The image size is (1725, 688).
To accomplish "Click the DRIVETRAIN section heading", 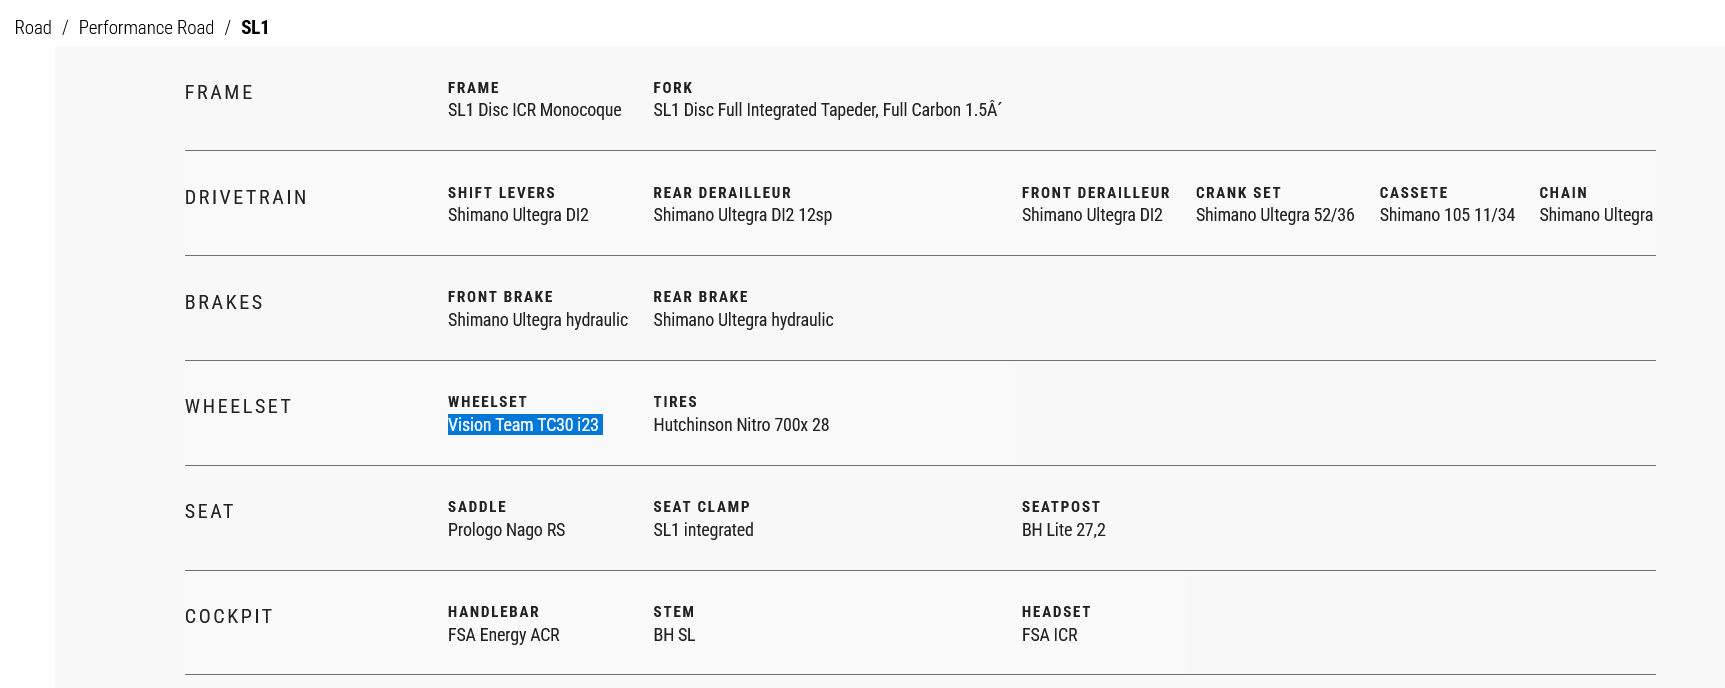I will (246, 198).
